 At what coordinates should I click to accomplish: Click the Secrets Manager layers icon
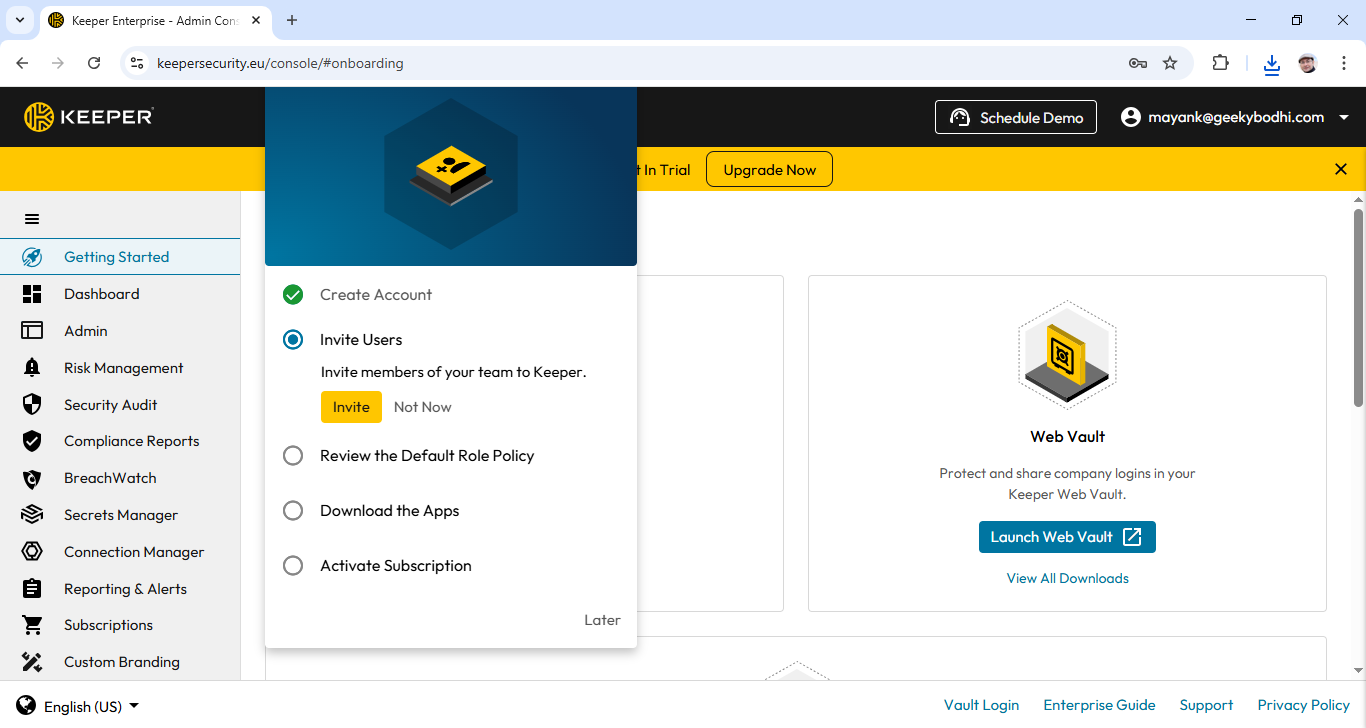coord(32,515)
